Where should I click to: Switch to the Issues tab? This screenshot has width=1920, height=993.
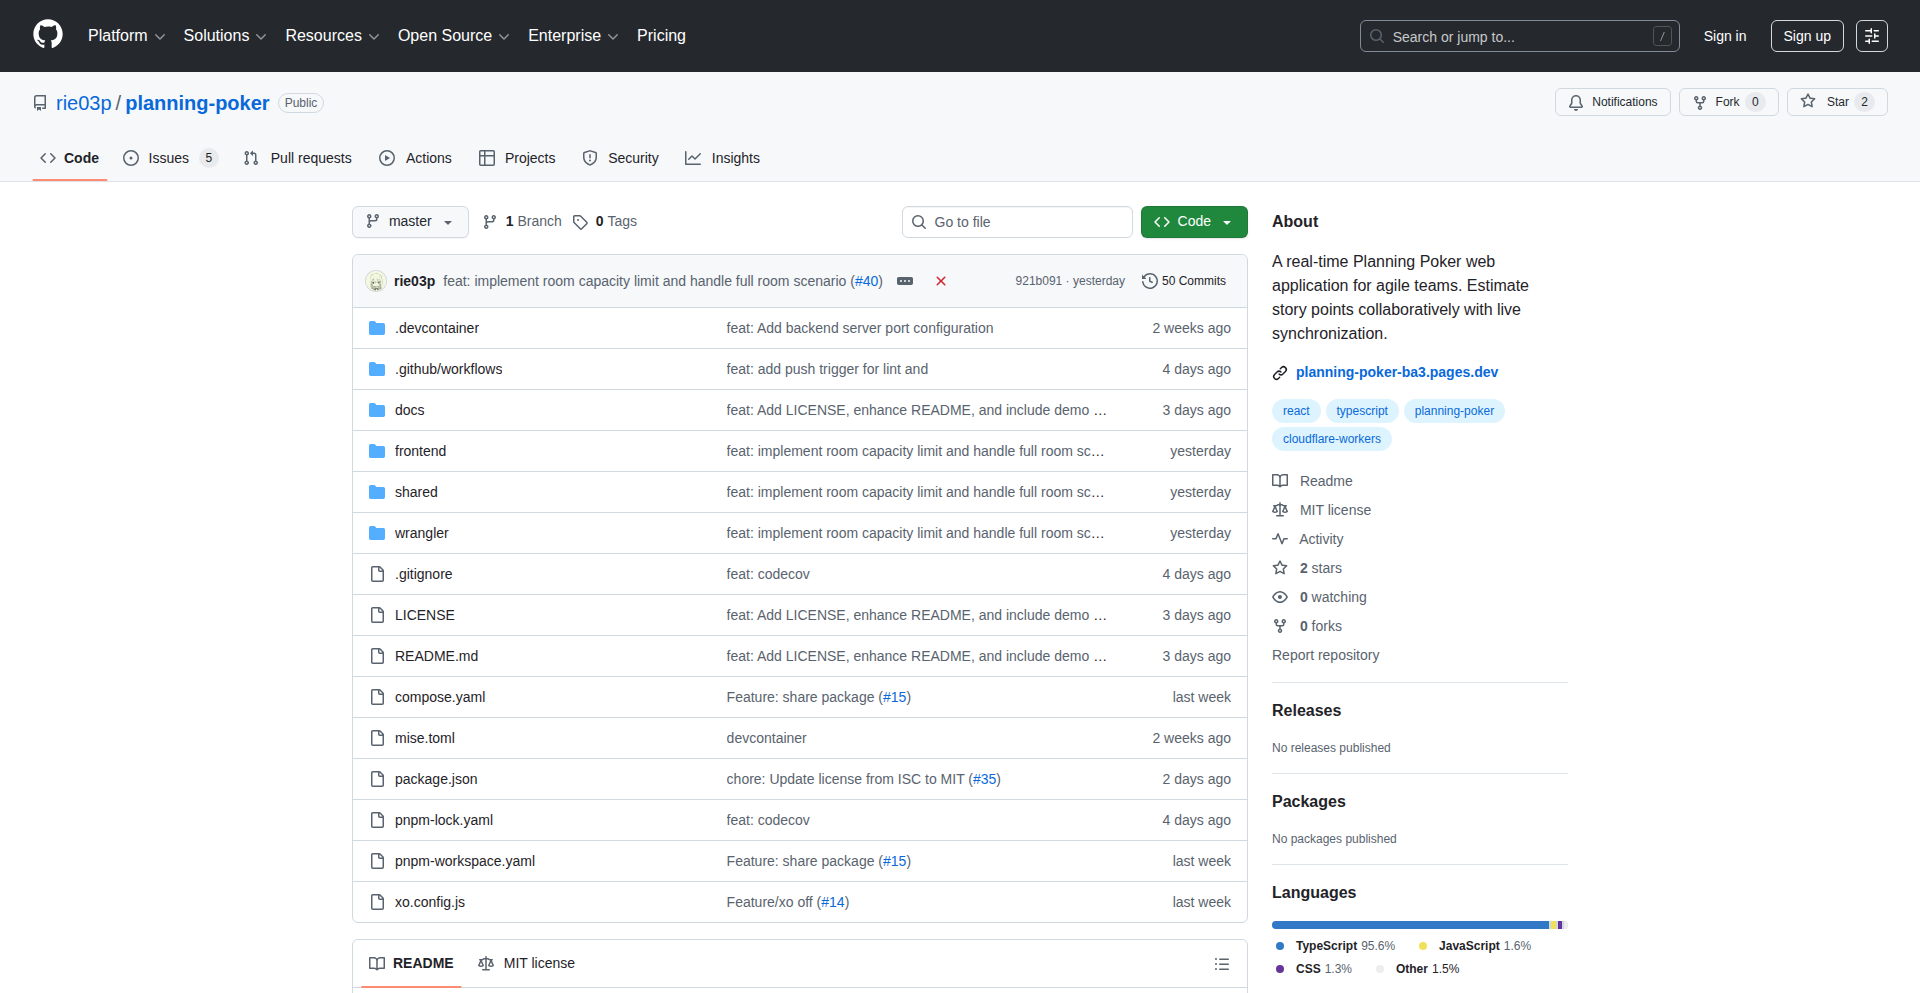pos(168,158)
